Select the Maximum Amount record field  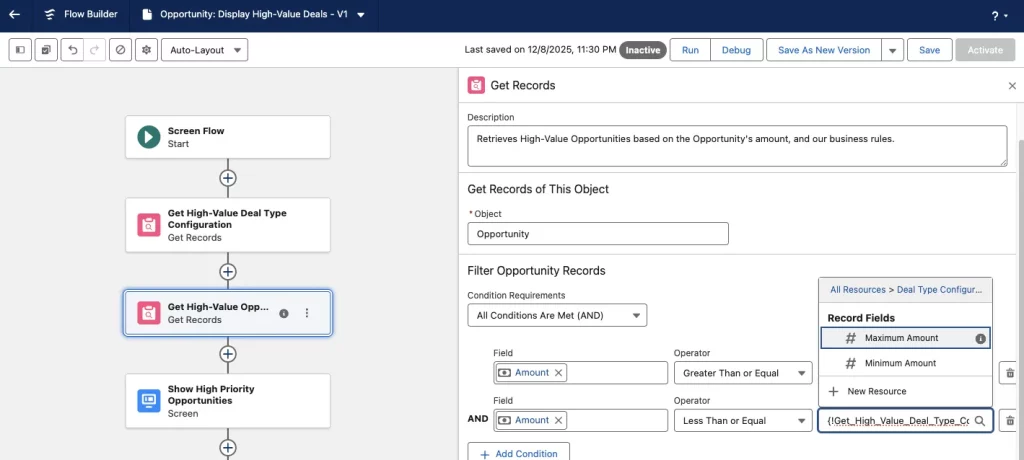(905, 338)
